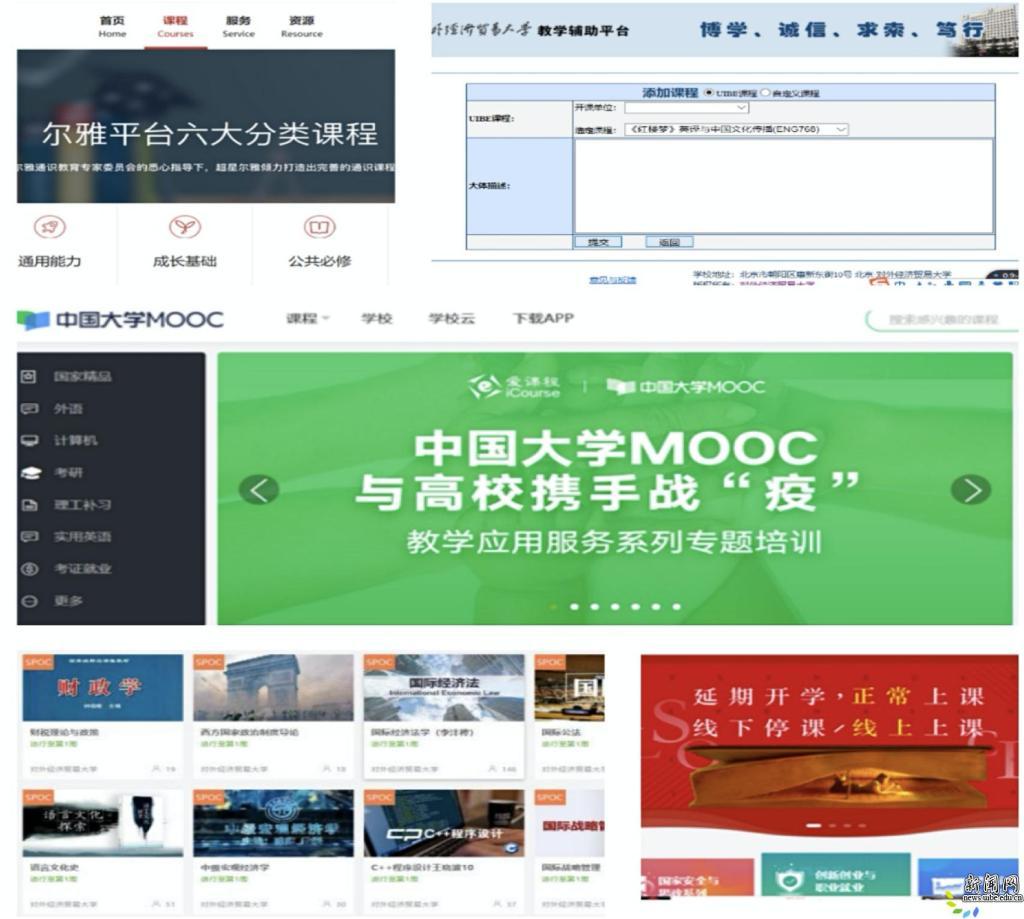1024x919 pixels.
Task: Go to previous banner slide arrow
Action: [259, 489]
